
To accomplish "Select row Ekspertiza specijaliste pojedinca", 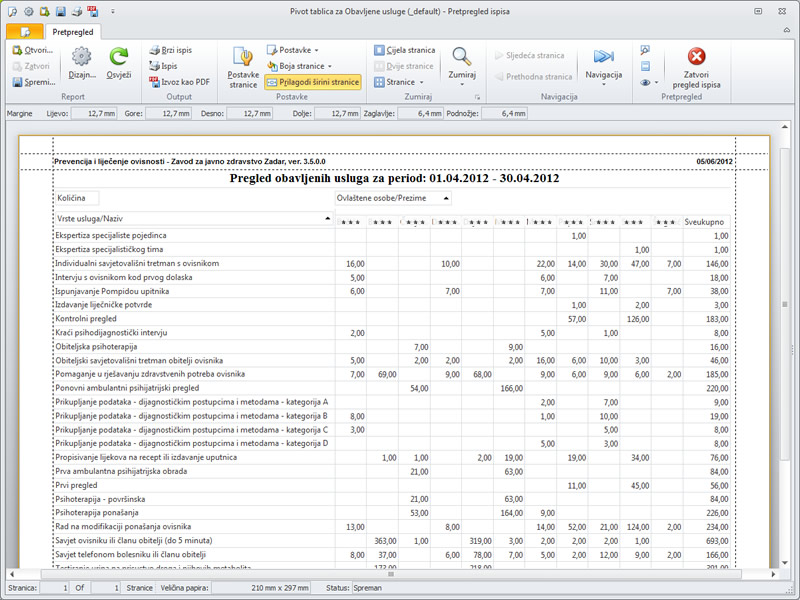I will [x=392, y=235].
